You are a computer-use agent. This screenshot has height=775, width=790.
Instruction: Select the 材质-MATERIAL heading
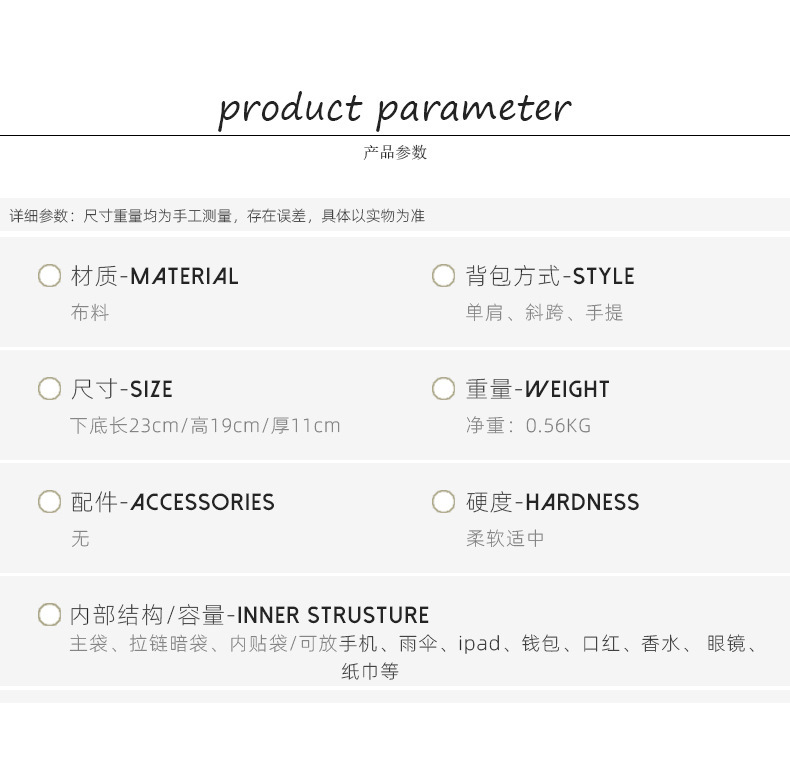pos(155,276)
